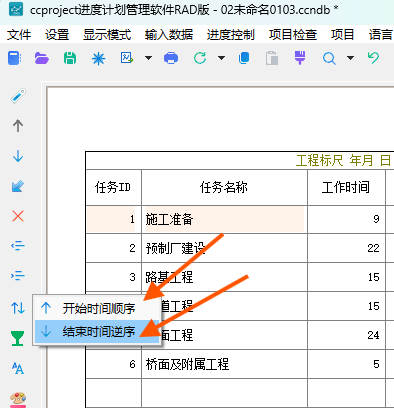394x408 pixels.
Task: Save project with the green floppy icon
Action: pyautogui.click(x=70, y=58)
